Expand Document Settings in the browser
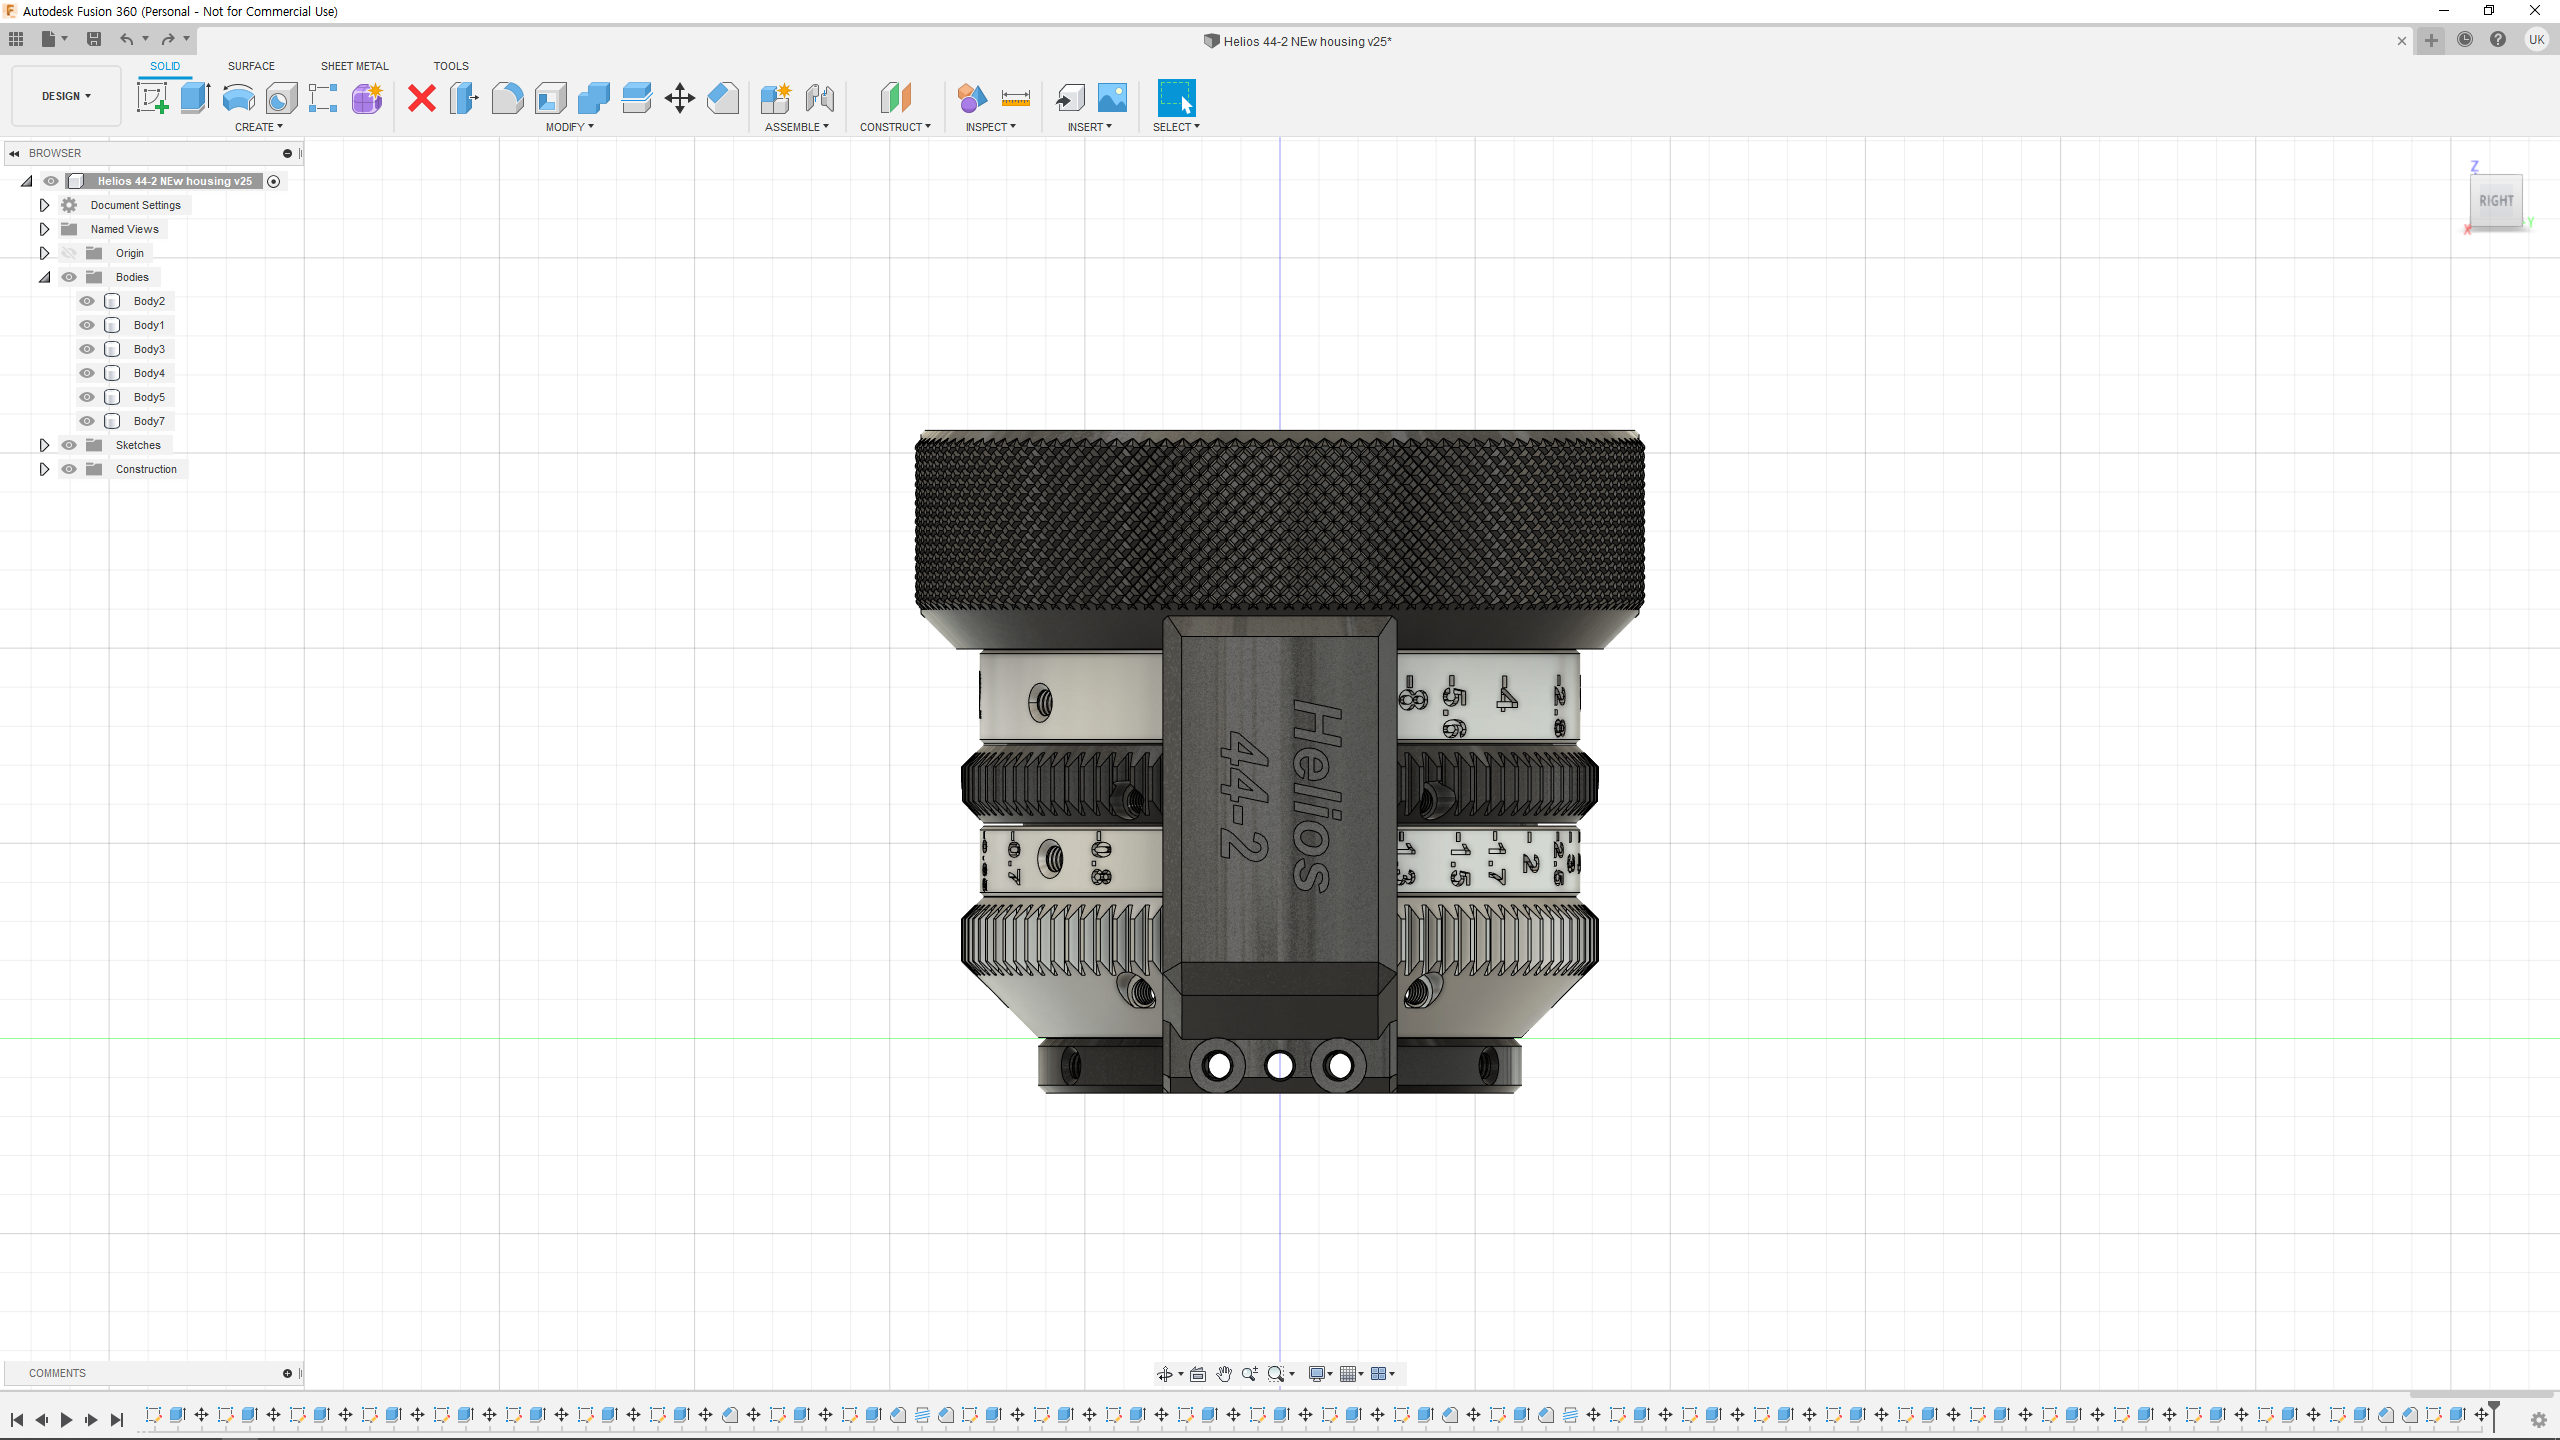 [44, 205]
